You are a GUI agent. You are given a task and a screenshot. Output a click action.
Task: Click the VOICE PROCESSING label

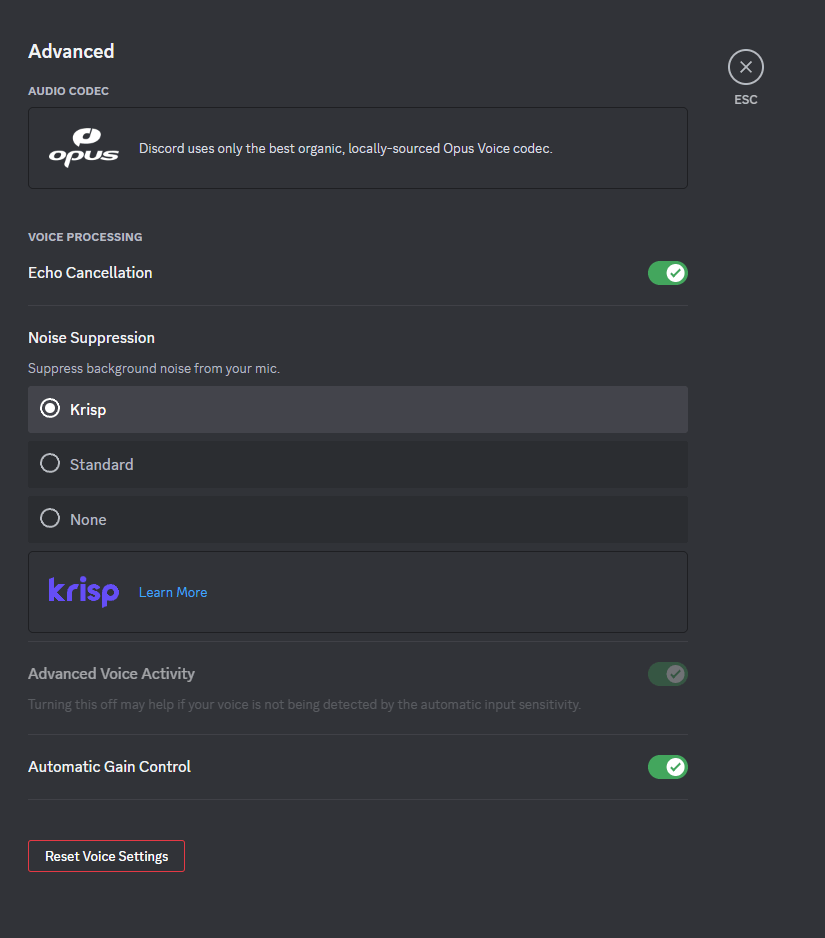pos(85,237)
